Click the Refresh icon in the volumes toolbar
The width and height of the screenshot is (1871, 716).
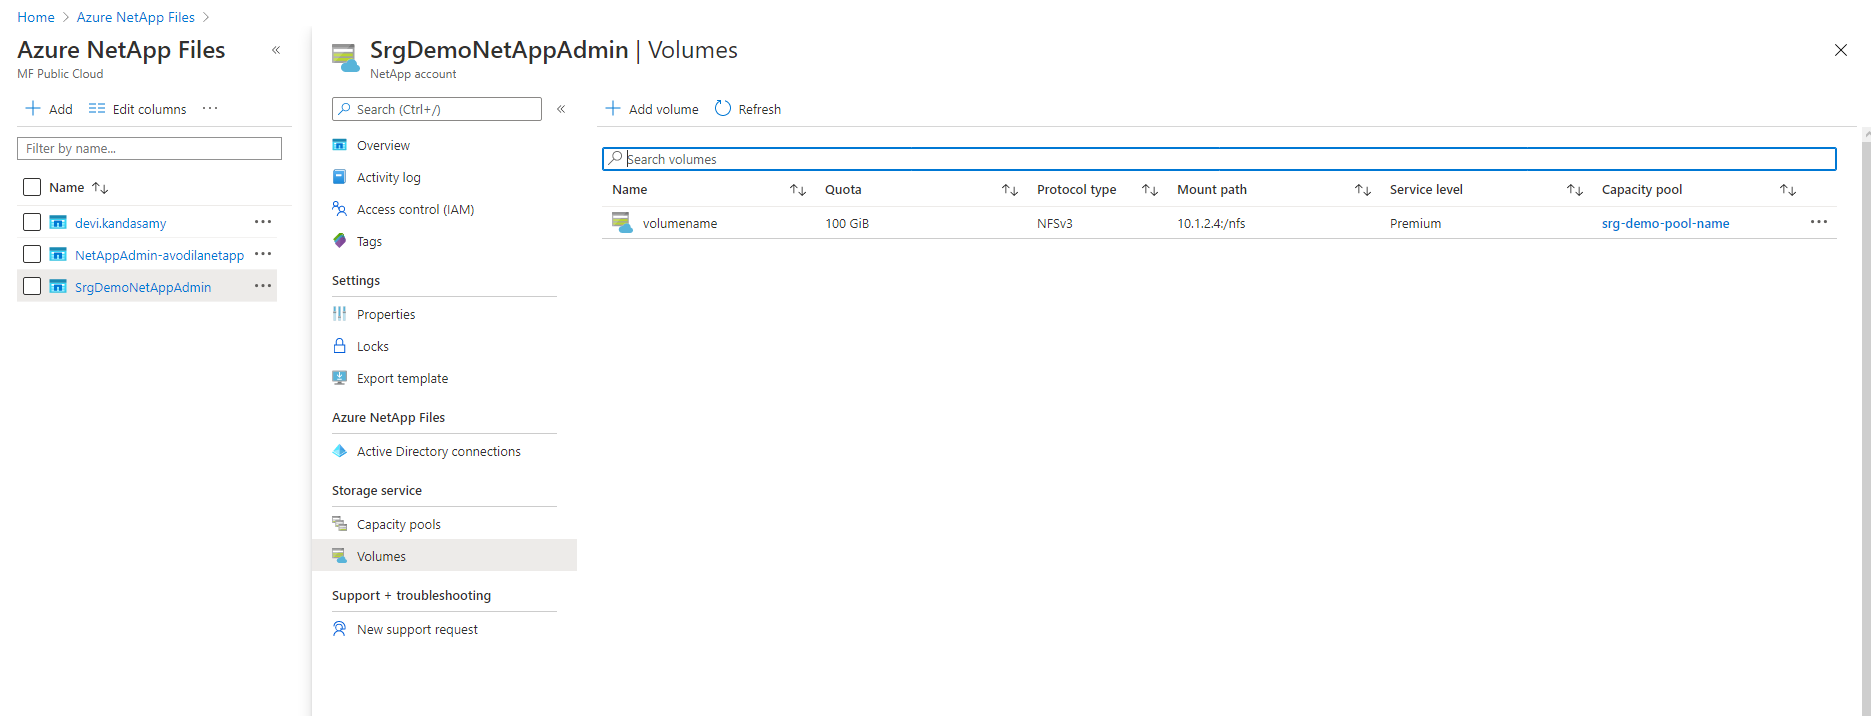[x=723, y=109]
